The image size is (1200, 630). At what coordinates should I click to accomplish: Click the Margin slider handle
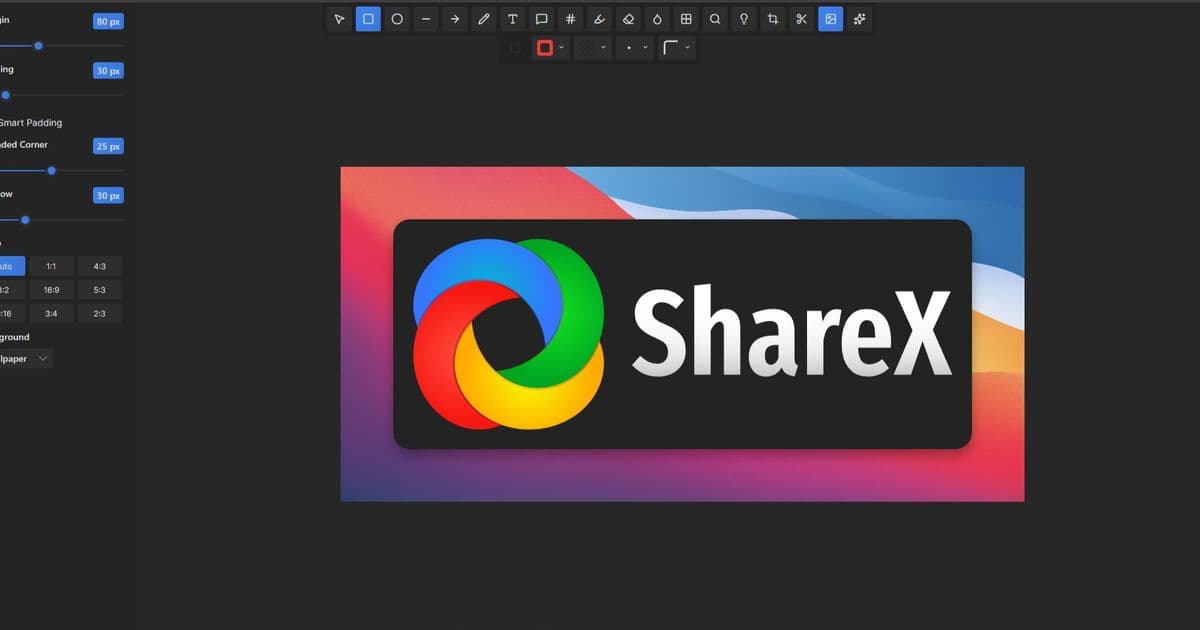tap(38, 45)
